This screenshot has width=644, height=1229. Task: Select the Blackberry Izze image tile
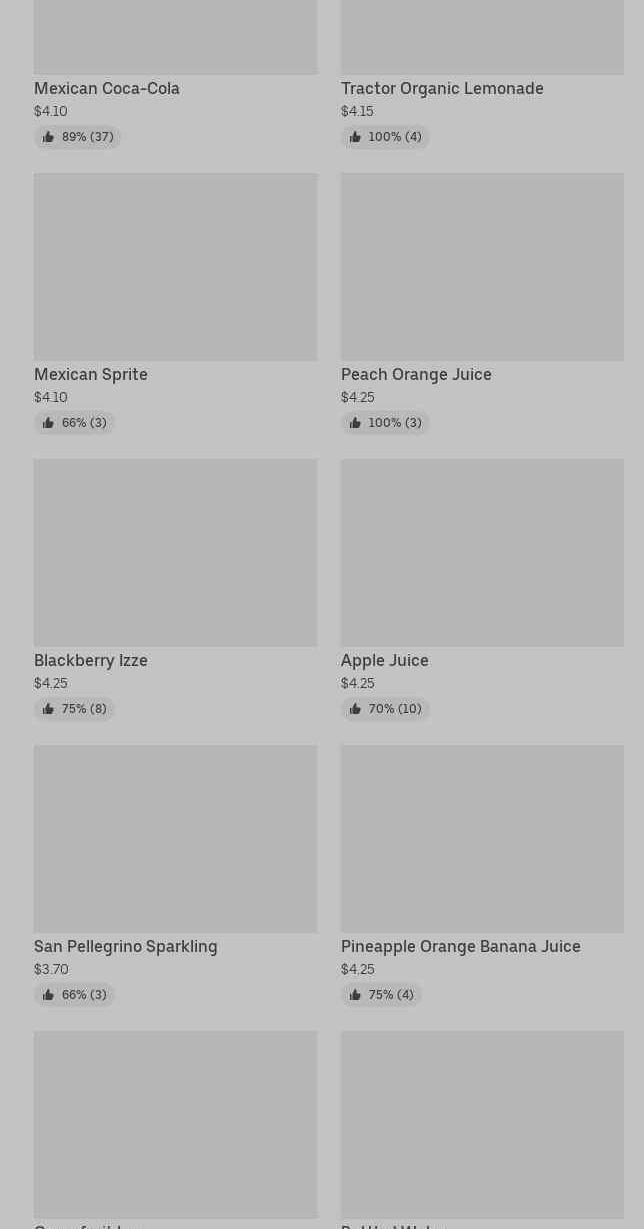175,553
